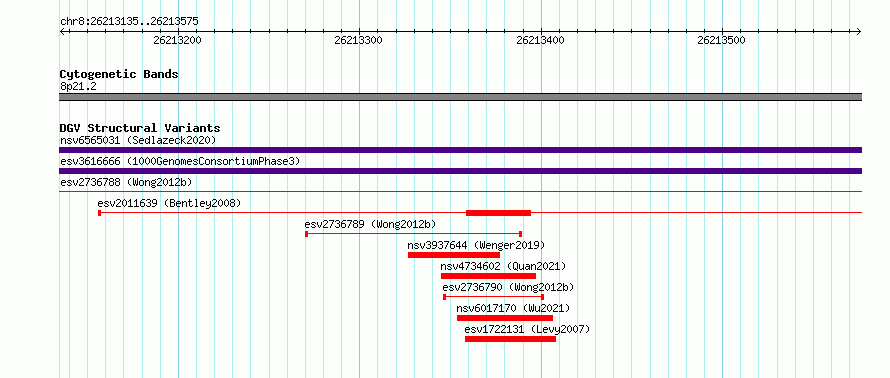Select the nsv4734602 red variant bar

pos(488,276)
